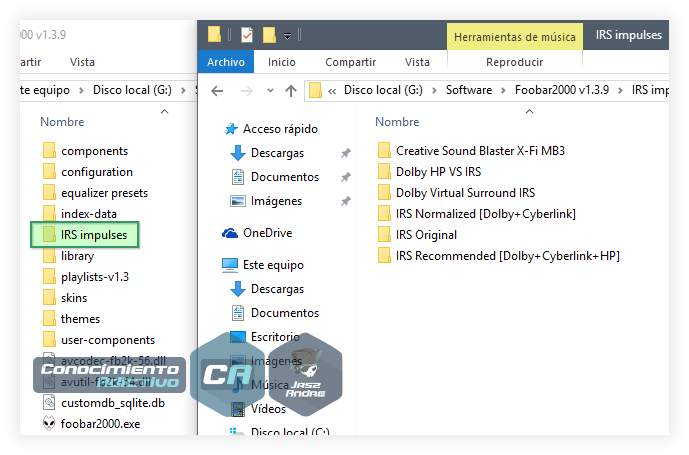Select IRS Normalized [Dolby+Cyberlink] folder
Viewport: 689px width, 455px height.
[x=476, y=214]
